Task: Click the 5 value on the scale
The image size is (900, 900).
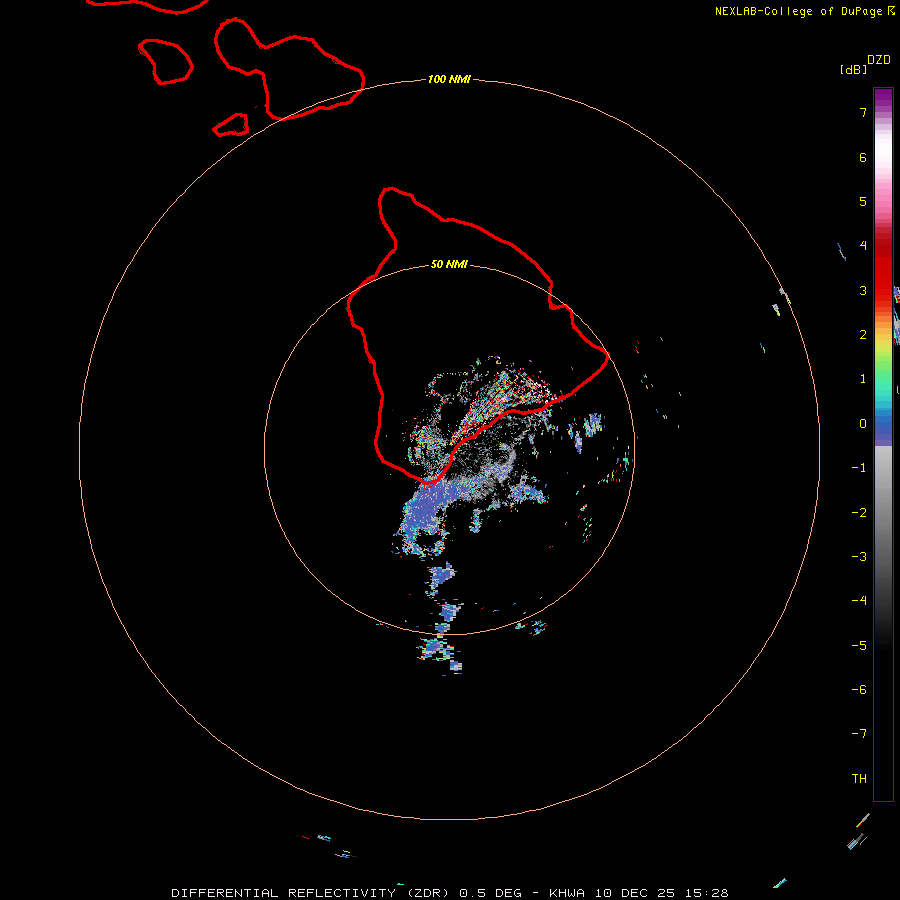Action: pos(863,201)
